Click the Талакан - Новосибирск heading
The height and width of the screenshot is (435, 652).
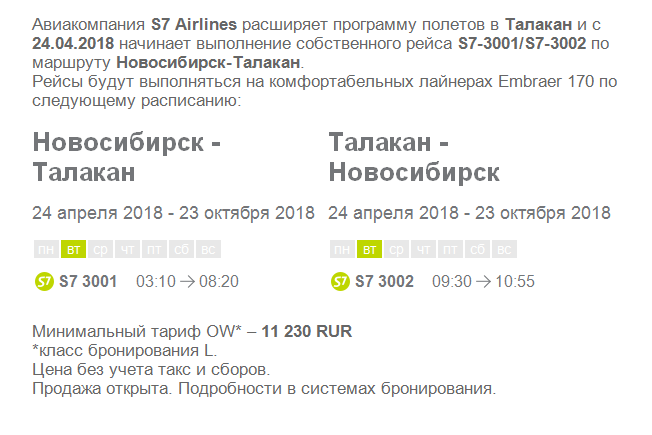pos(414,157)
